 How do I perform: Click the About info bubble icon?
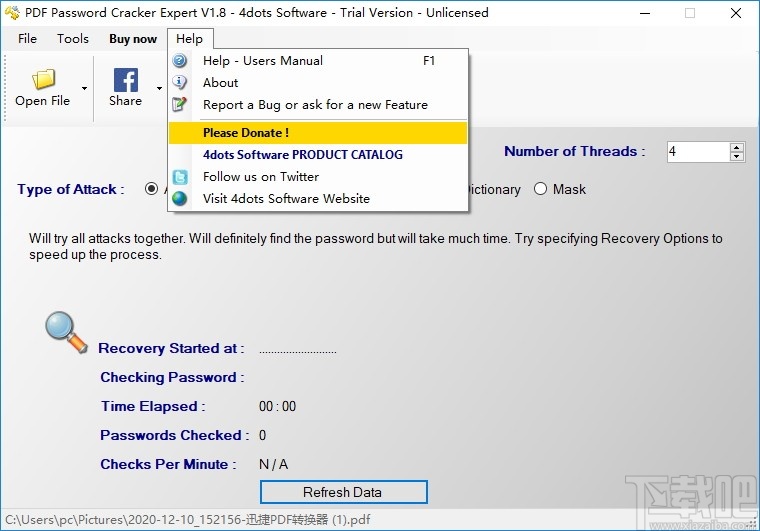click(x=180, y=82)
